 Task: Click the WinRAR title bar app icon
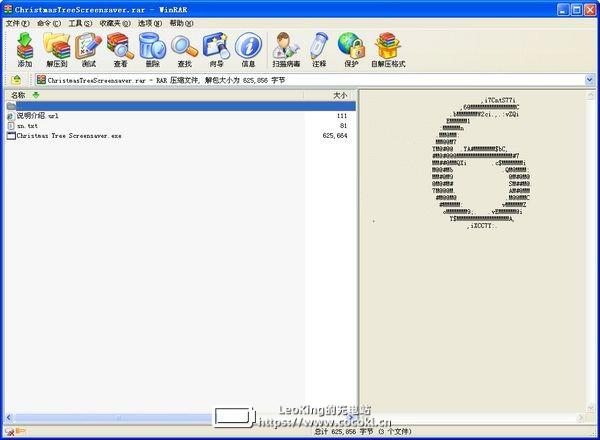tap(8, 9)
